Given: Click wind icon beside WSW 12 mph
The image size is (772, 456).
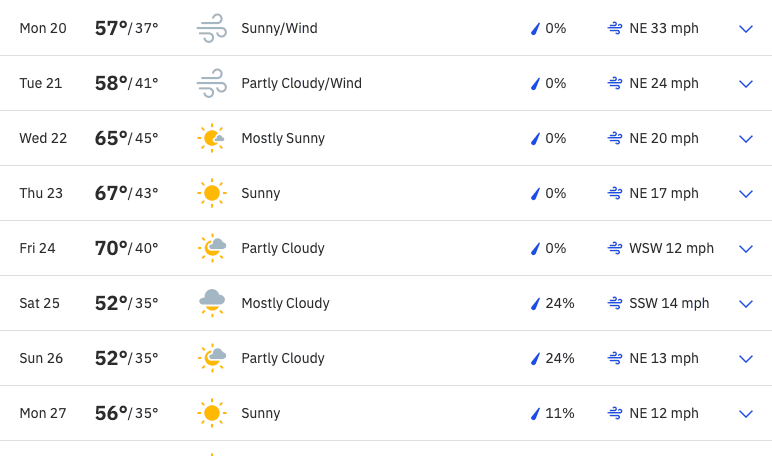Looking at the screenshot, I should coord(614,248).
